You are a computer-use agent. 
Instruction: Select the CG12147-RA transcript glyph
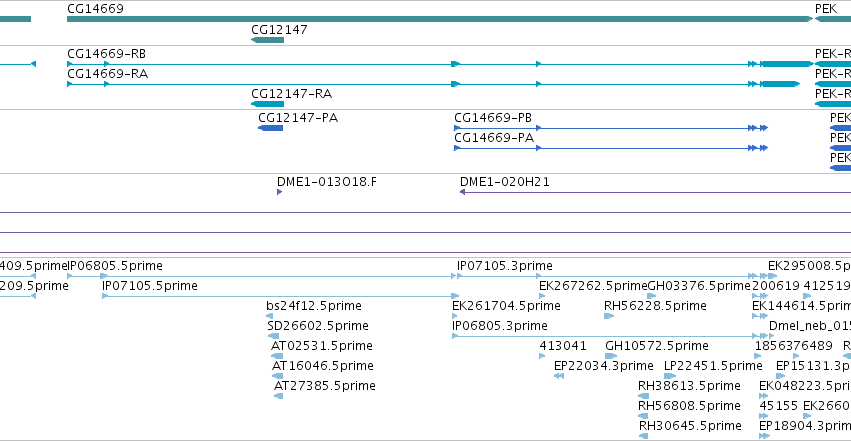coord(268,104)
